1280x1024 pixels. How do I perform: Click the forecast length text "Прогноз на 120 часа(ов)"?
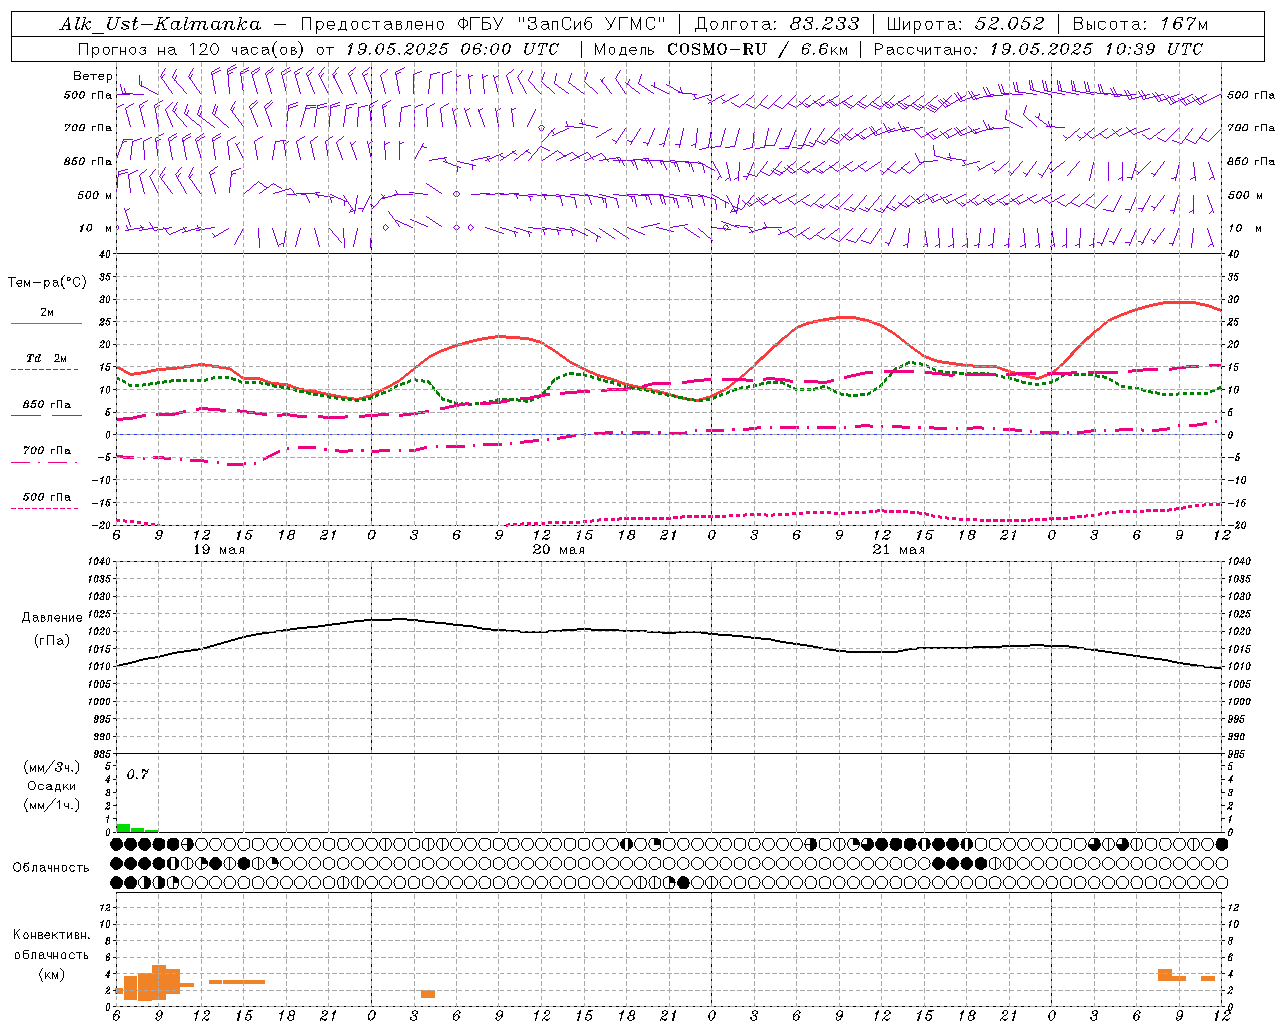[x=192, y=49]
